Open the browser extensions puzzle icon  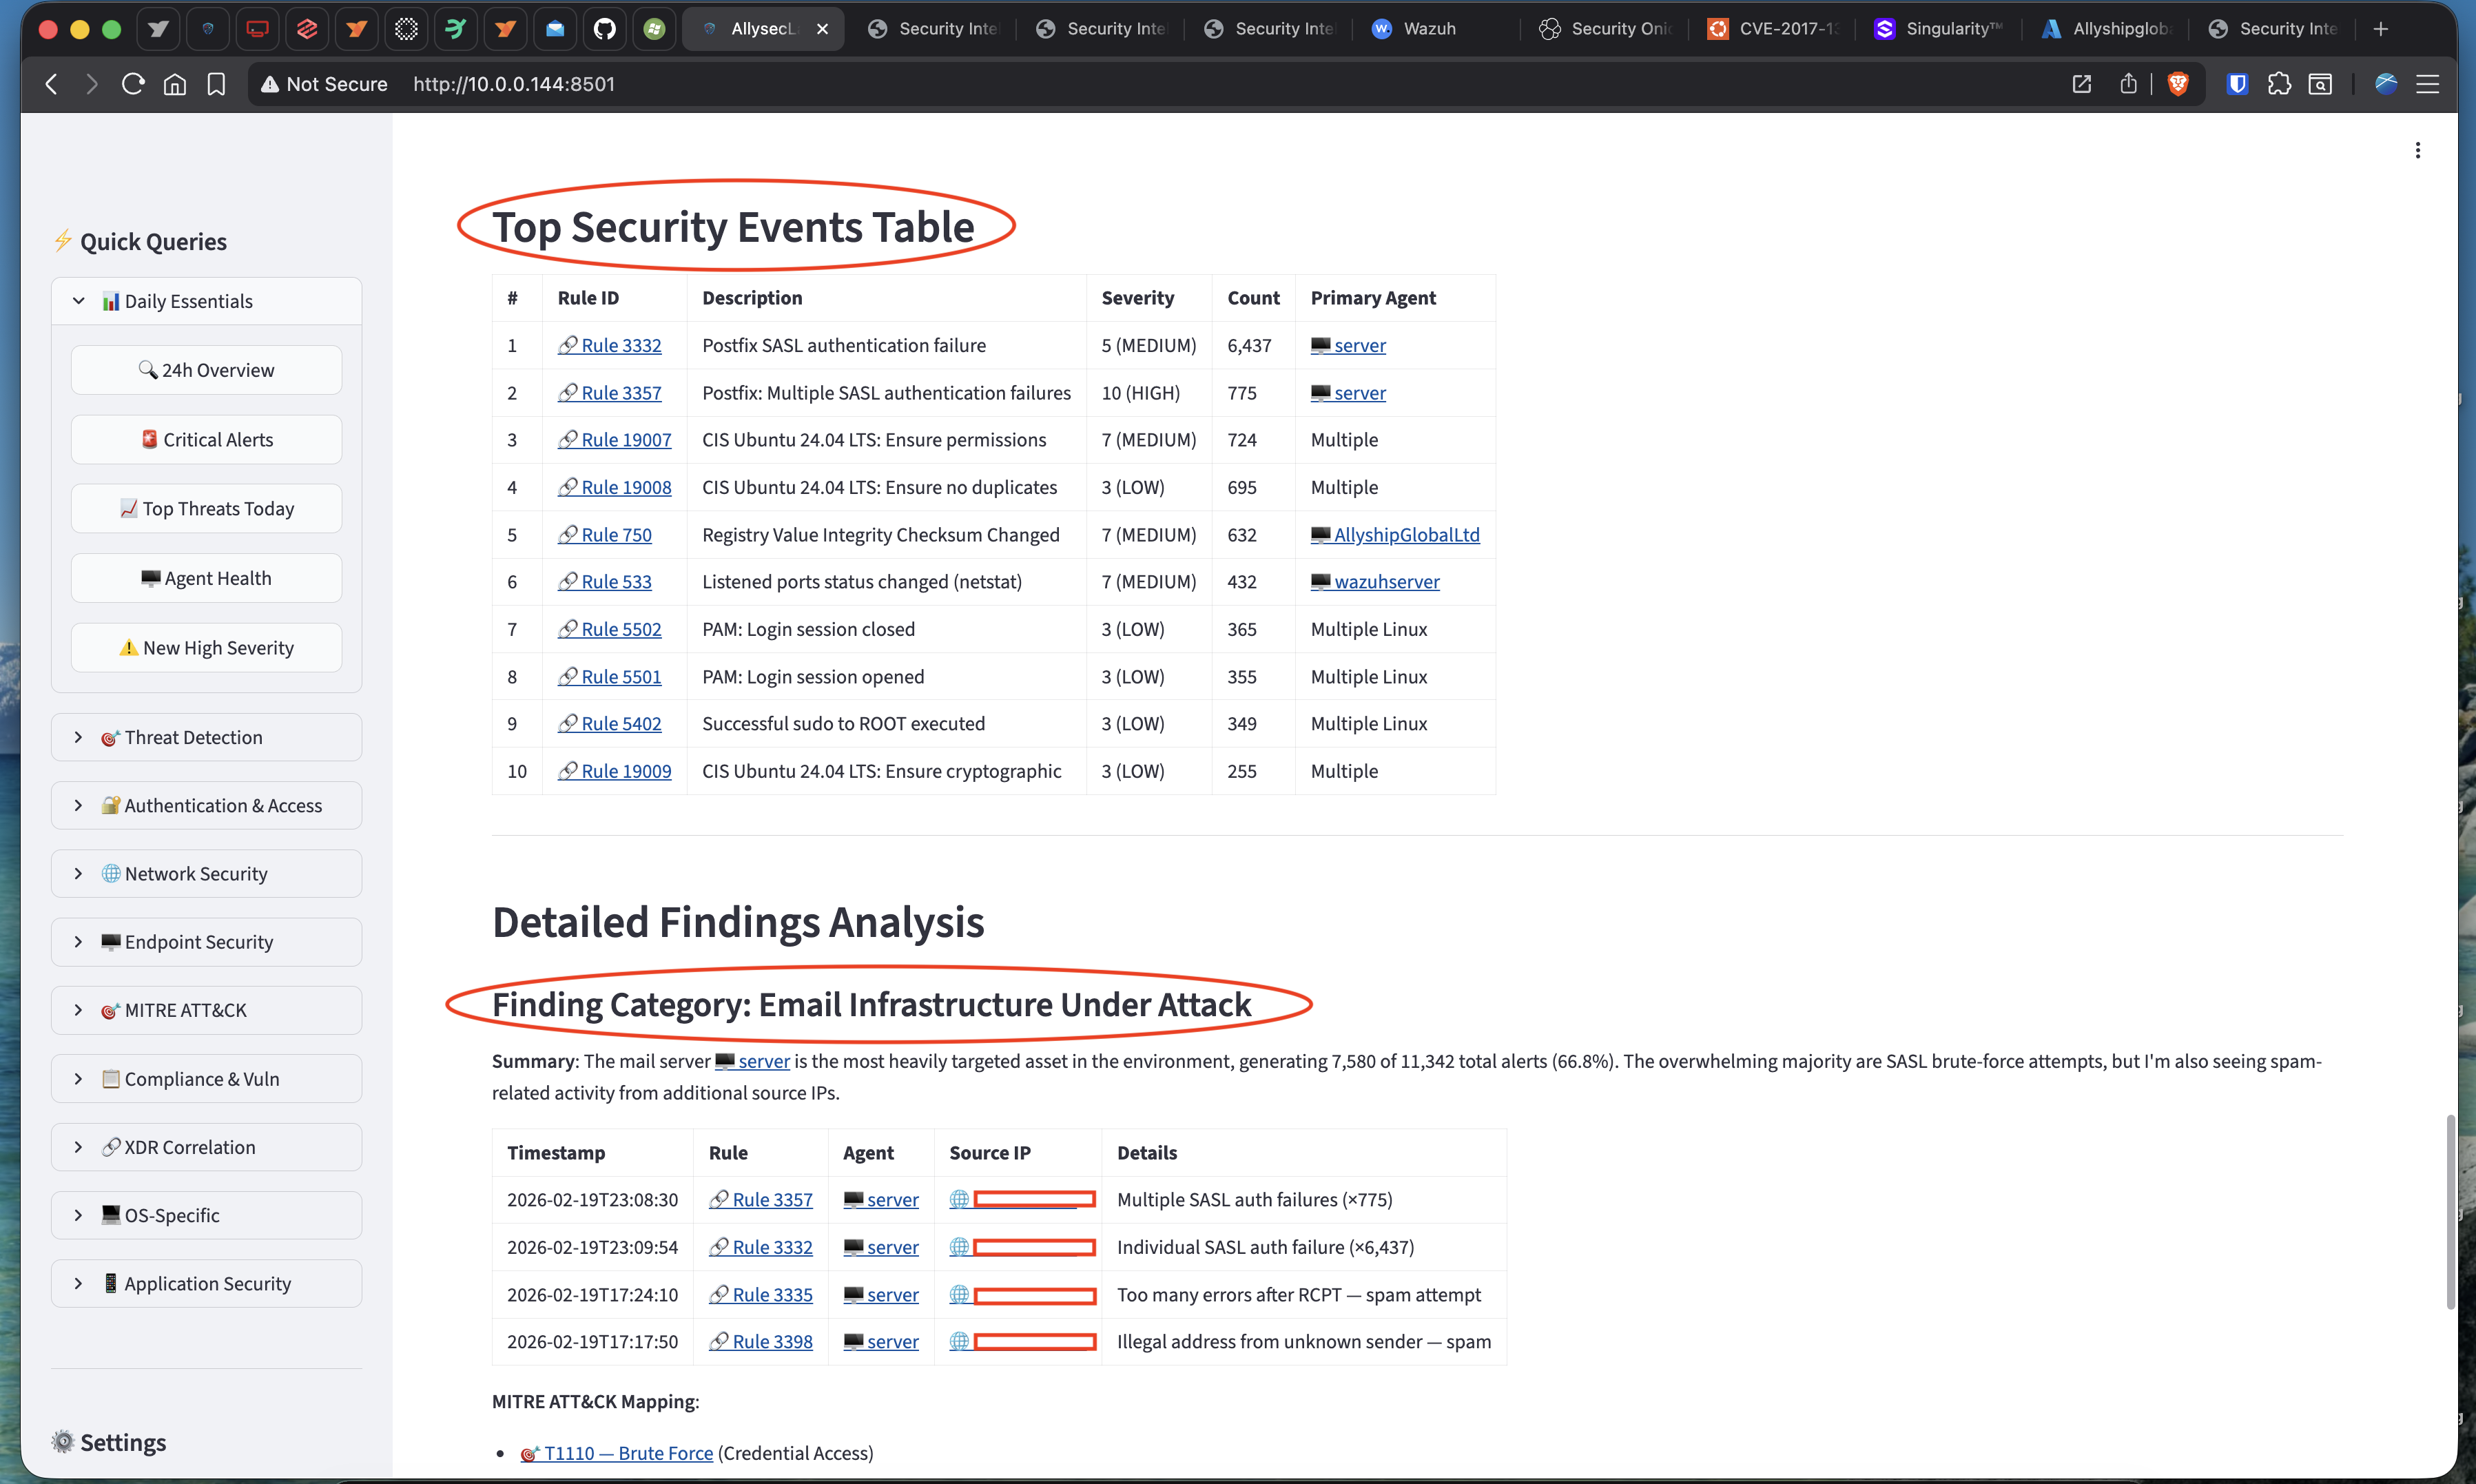tap(2281, 84)
